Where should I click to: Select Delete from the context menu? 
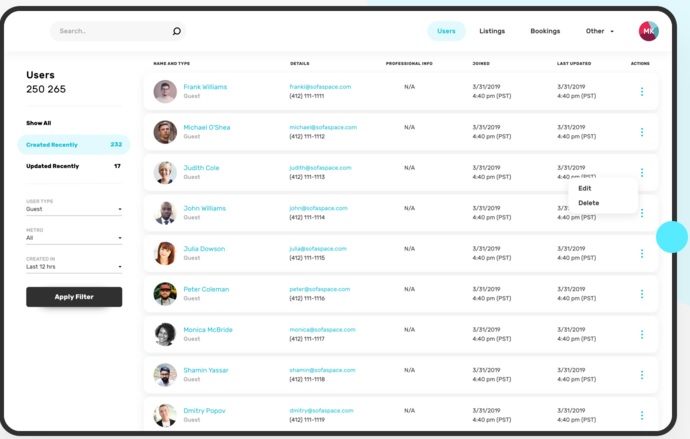(588, 203)
